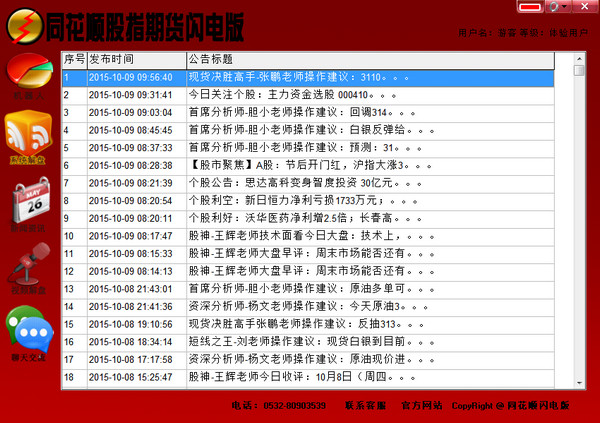Select row 股神-王辉老师今日收评：10月8日
This screenshot has height=423, width=600.
tap(308, 377)
